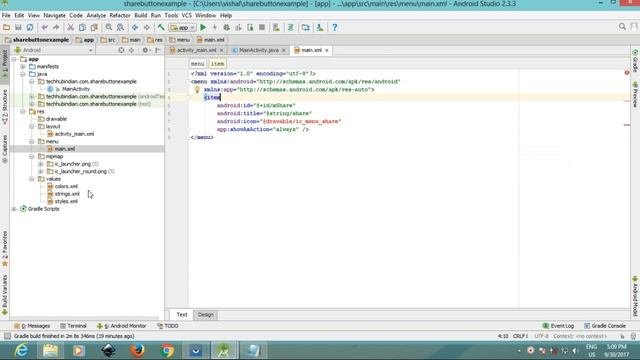
Task: Click the navigate Back arrow icon
Action: 135,27
